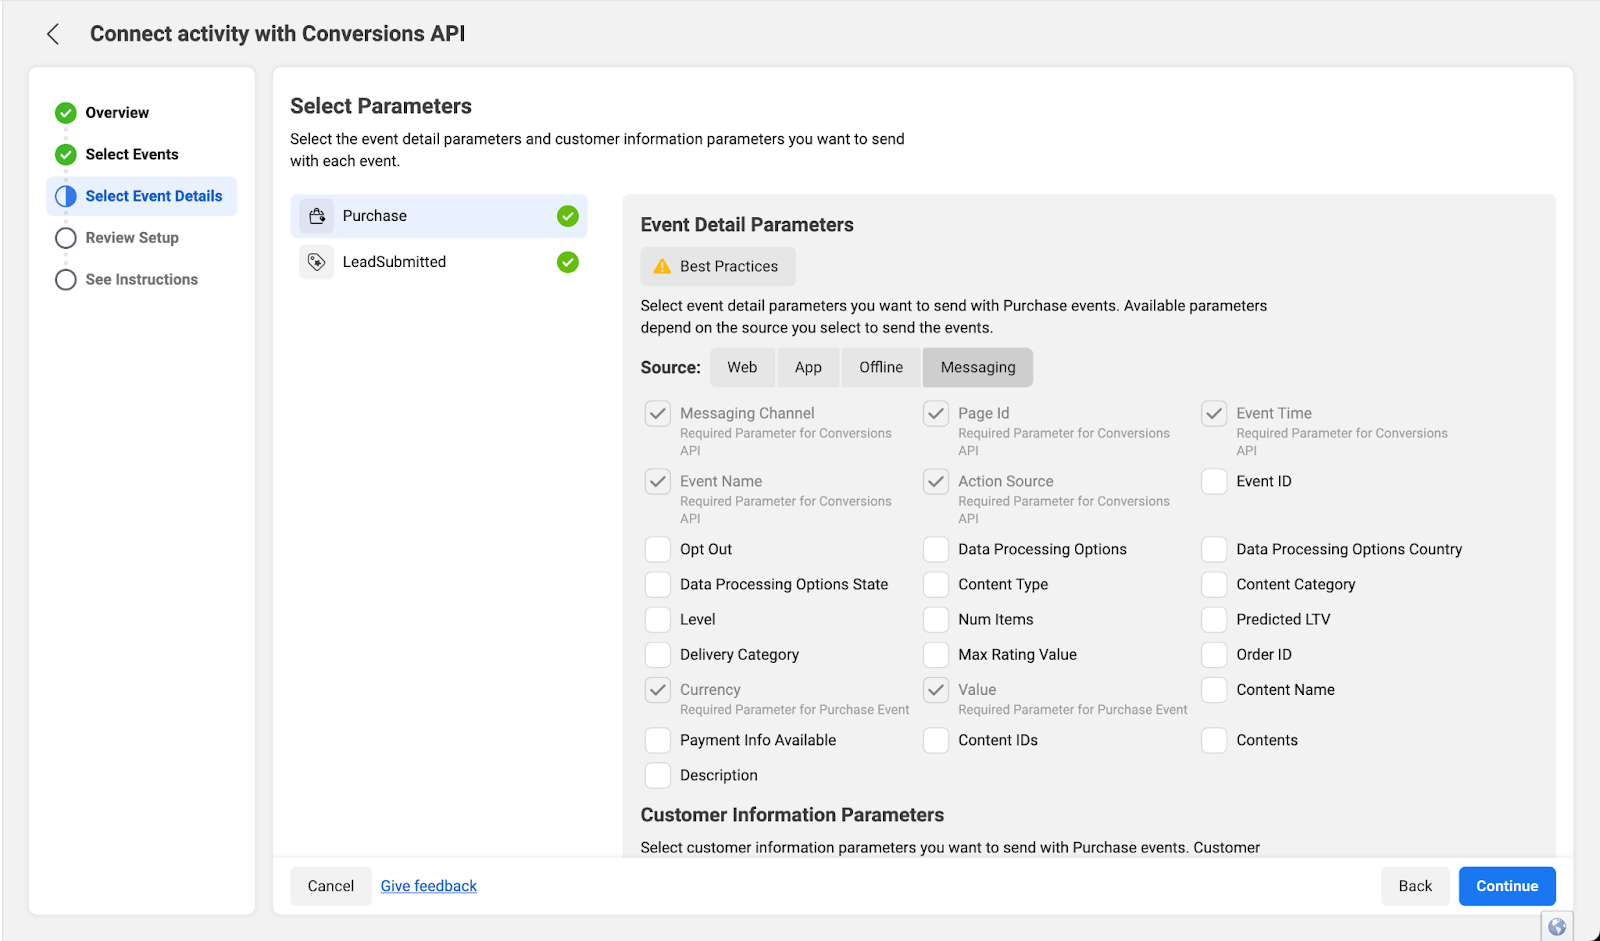Click the Source: label

[x=670, y=368]
